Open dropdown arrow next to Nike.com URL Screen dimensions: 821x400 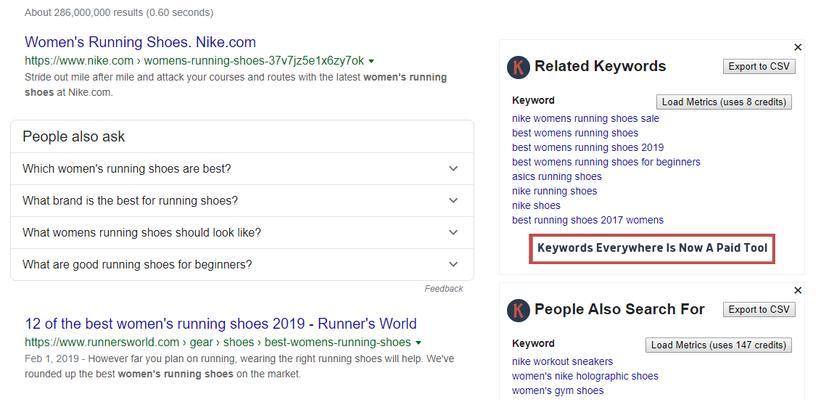pos(372,61)
